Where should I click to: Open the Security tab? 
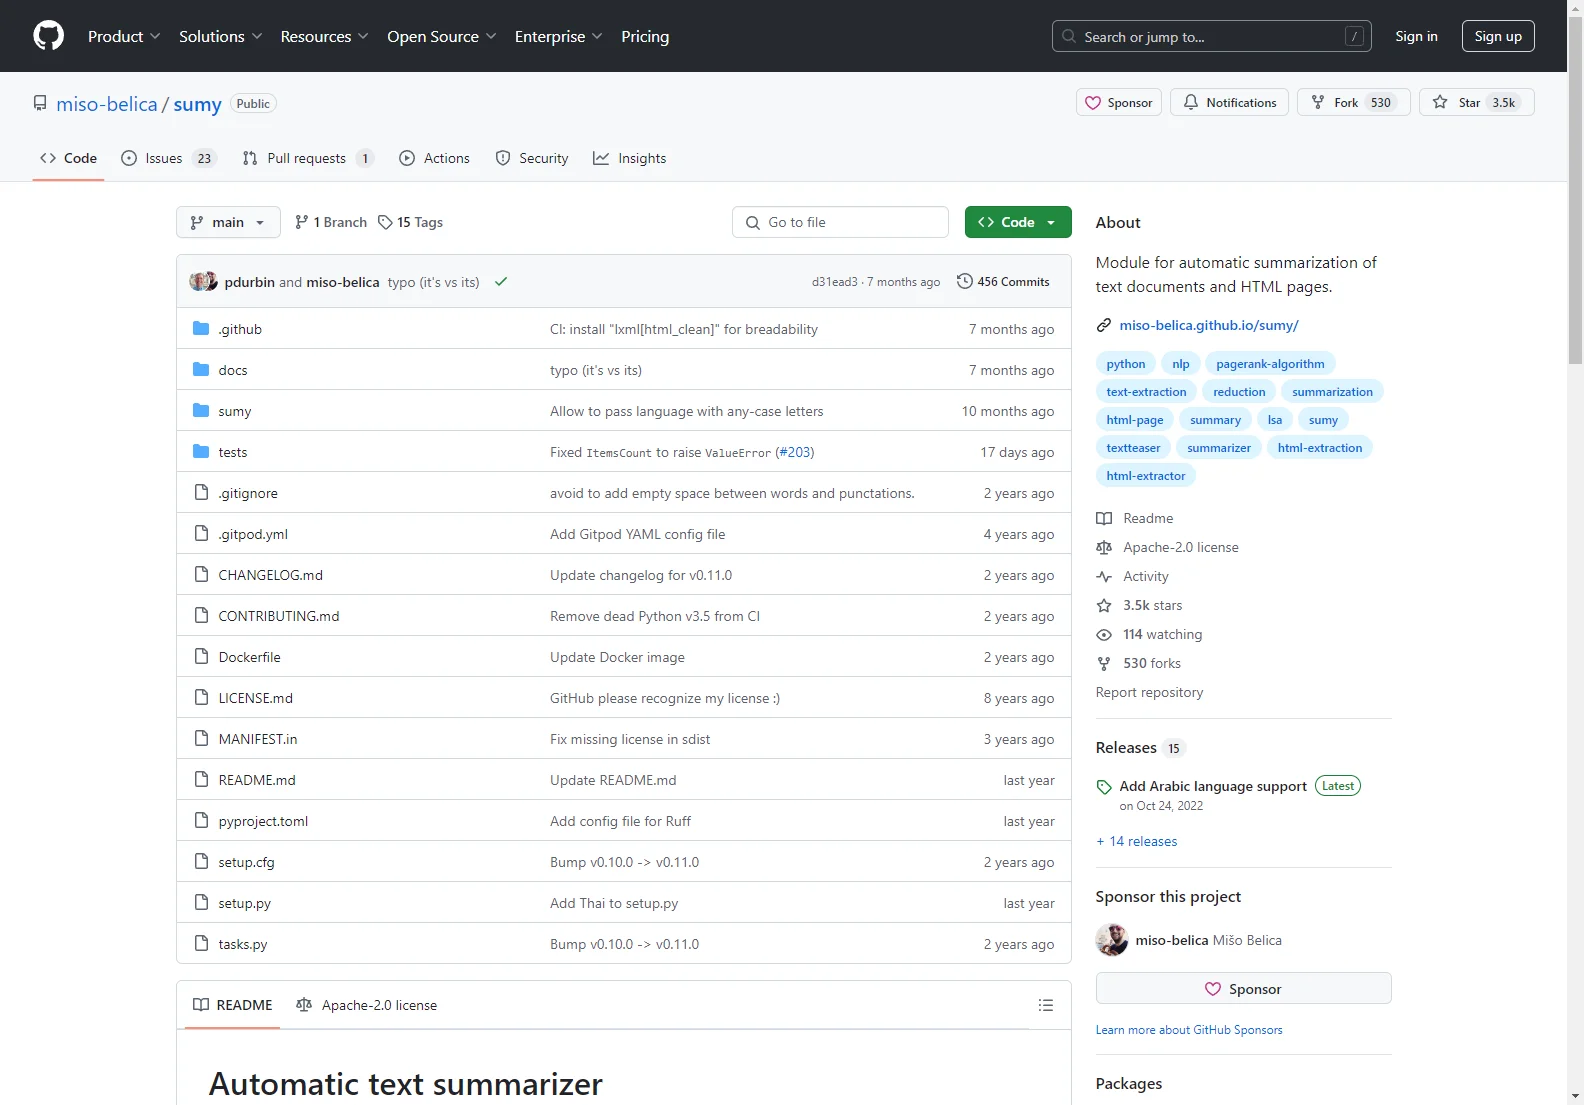pyautogui.click(x=532, y=159)
